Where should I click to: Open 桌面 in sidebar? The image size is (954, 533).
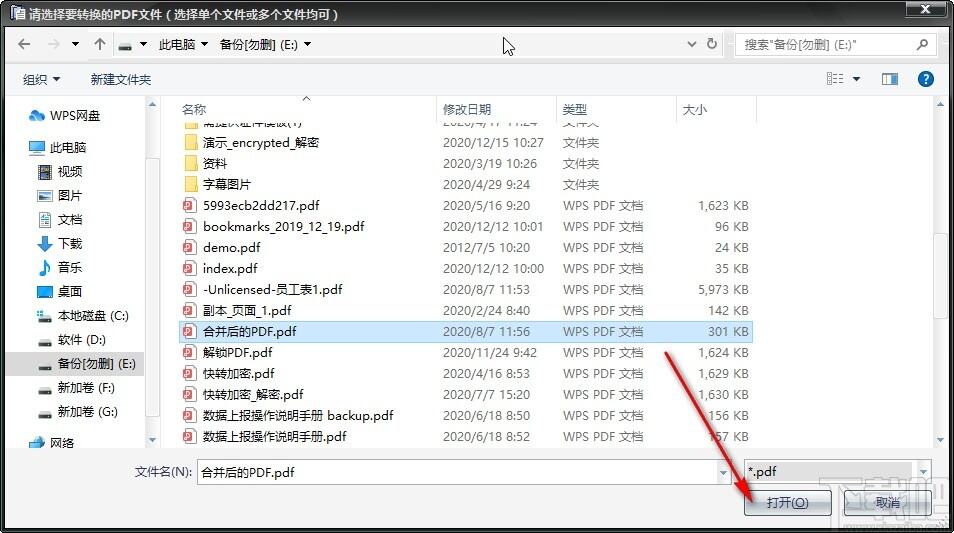pyautogui.click(x=60, y=291)
